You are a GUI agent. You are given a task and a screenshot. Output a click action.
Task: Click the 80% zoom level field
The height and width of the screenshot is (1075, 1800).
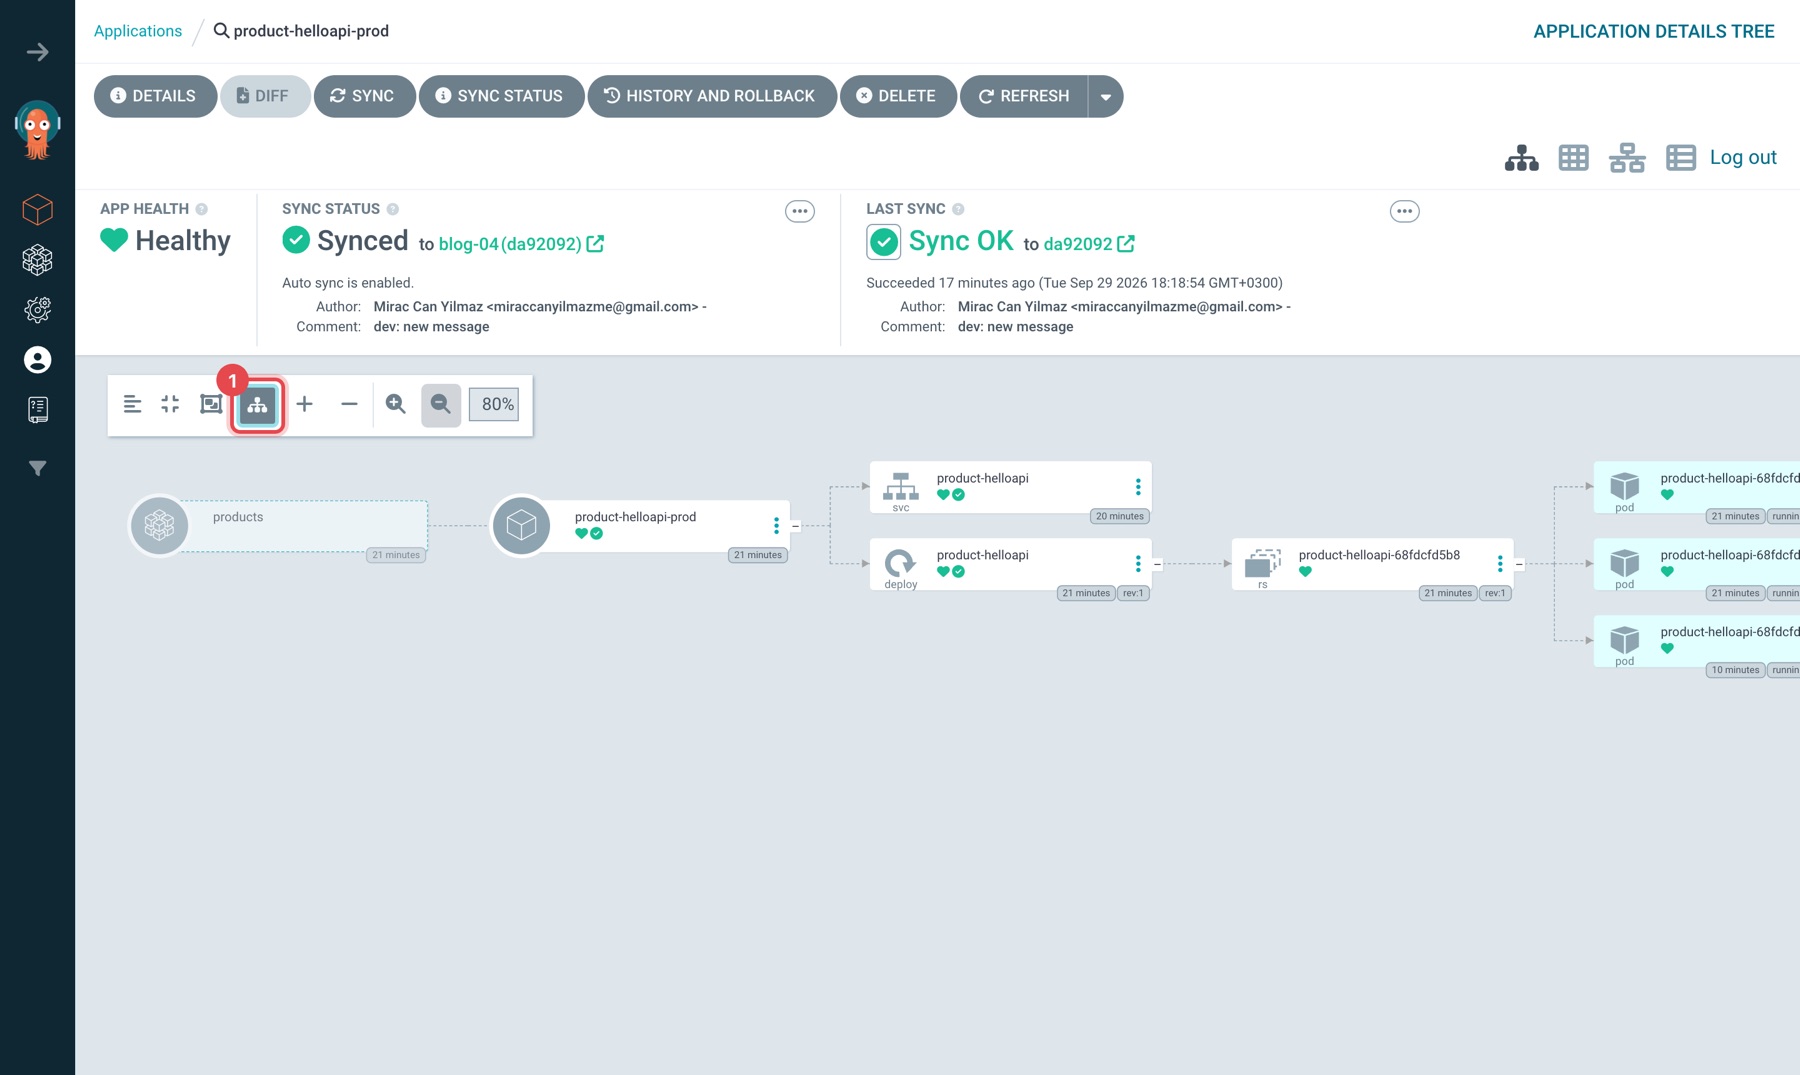click(494, 404)
